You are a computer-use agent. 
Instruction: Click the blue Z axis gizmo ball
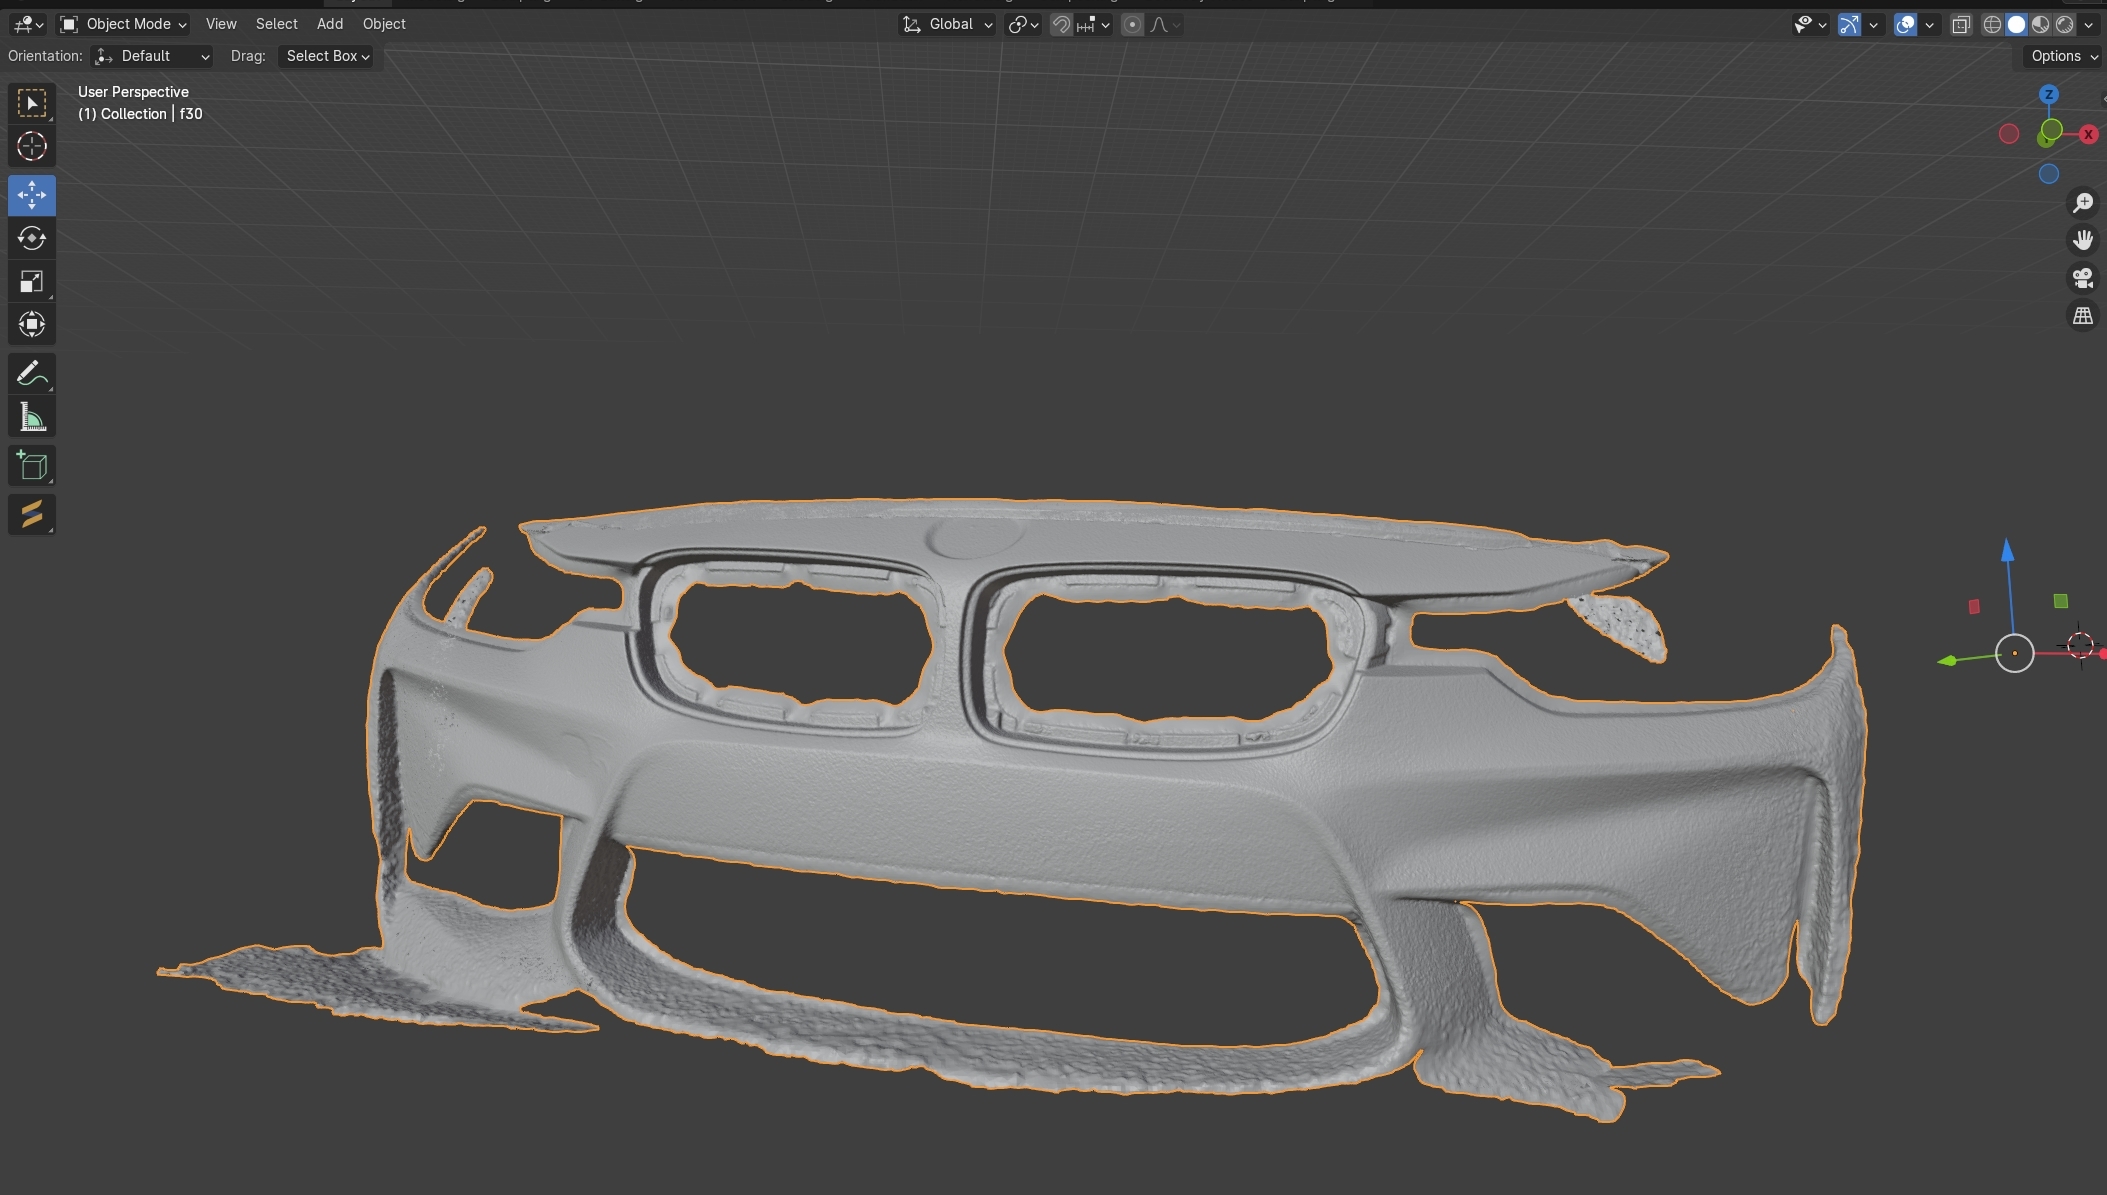[2049, 94]
